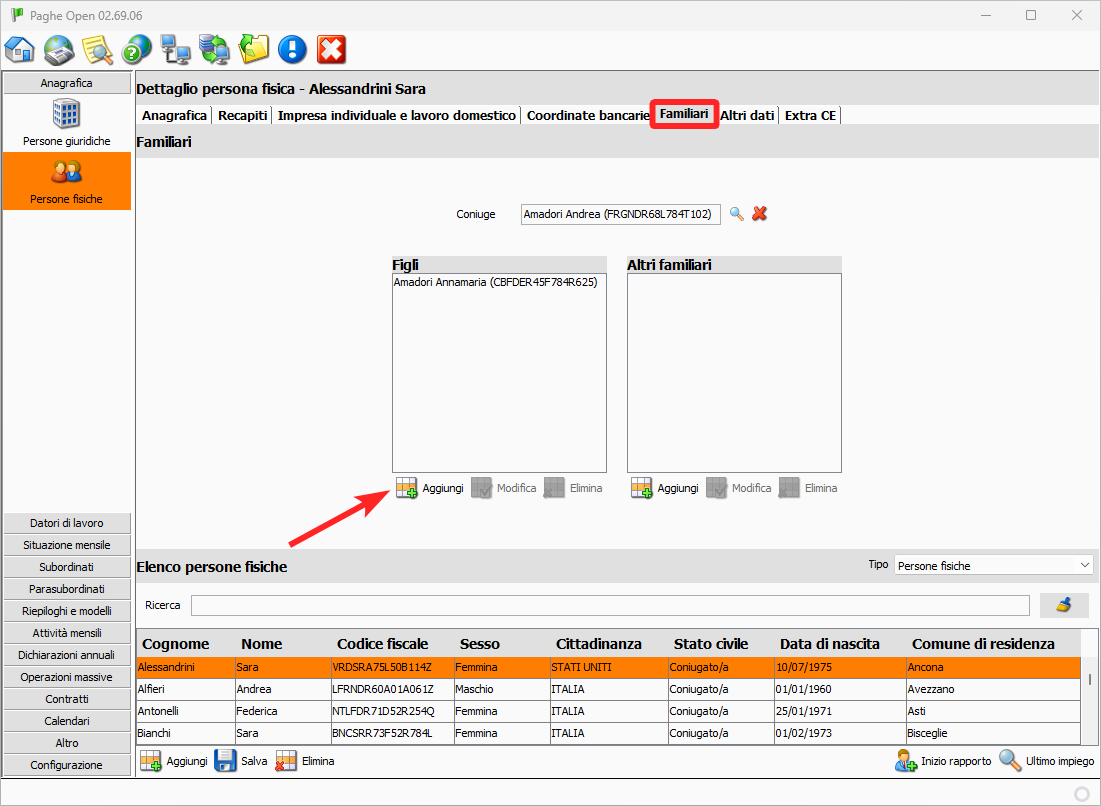Screen dimensions: 1101x806
Task: Open online help globe question icon
Action: pos(137,49)
